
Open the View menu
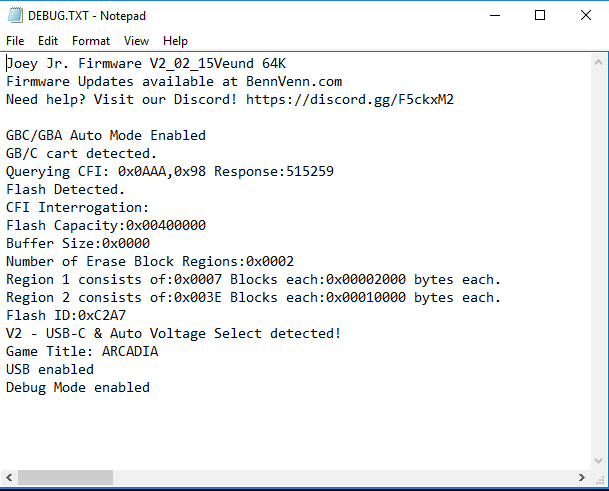[x=136, y=41]
